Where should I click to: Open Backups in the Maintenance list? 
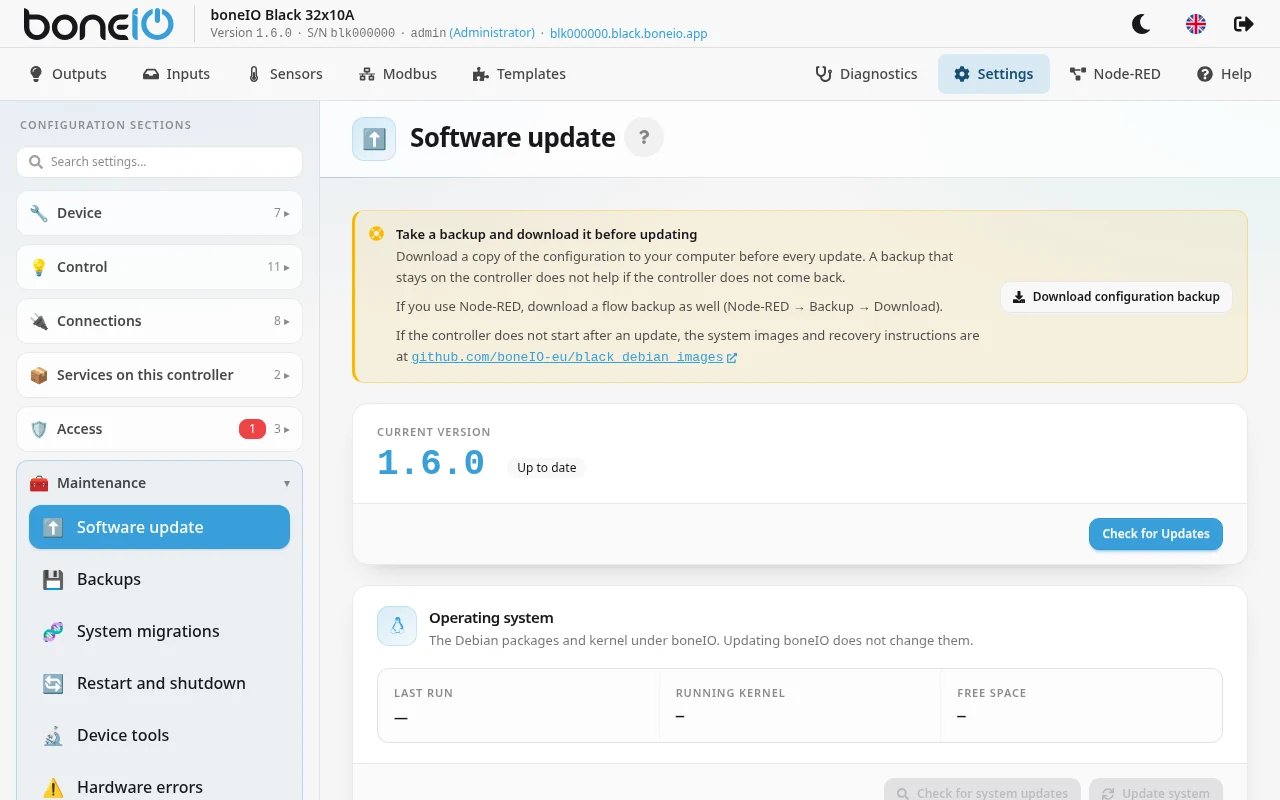point(159,579)
